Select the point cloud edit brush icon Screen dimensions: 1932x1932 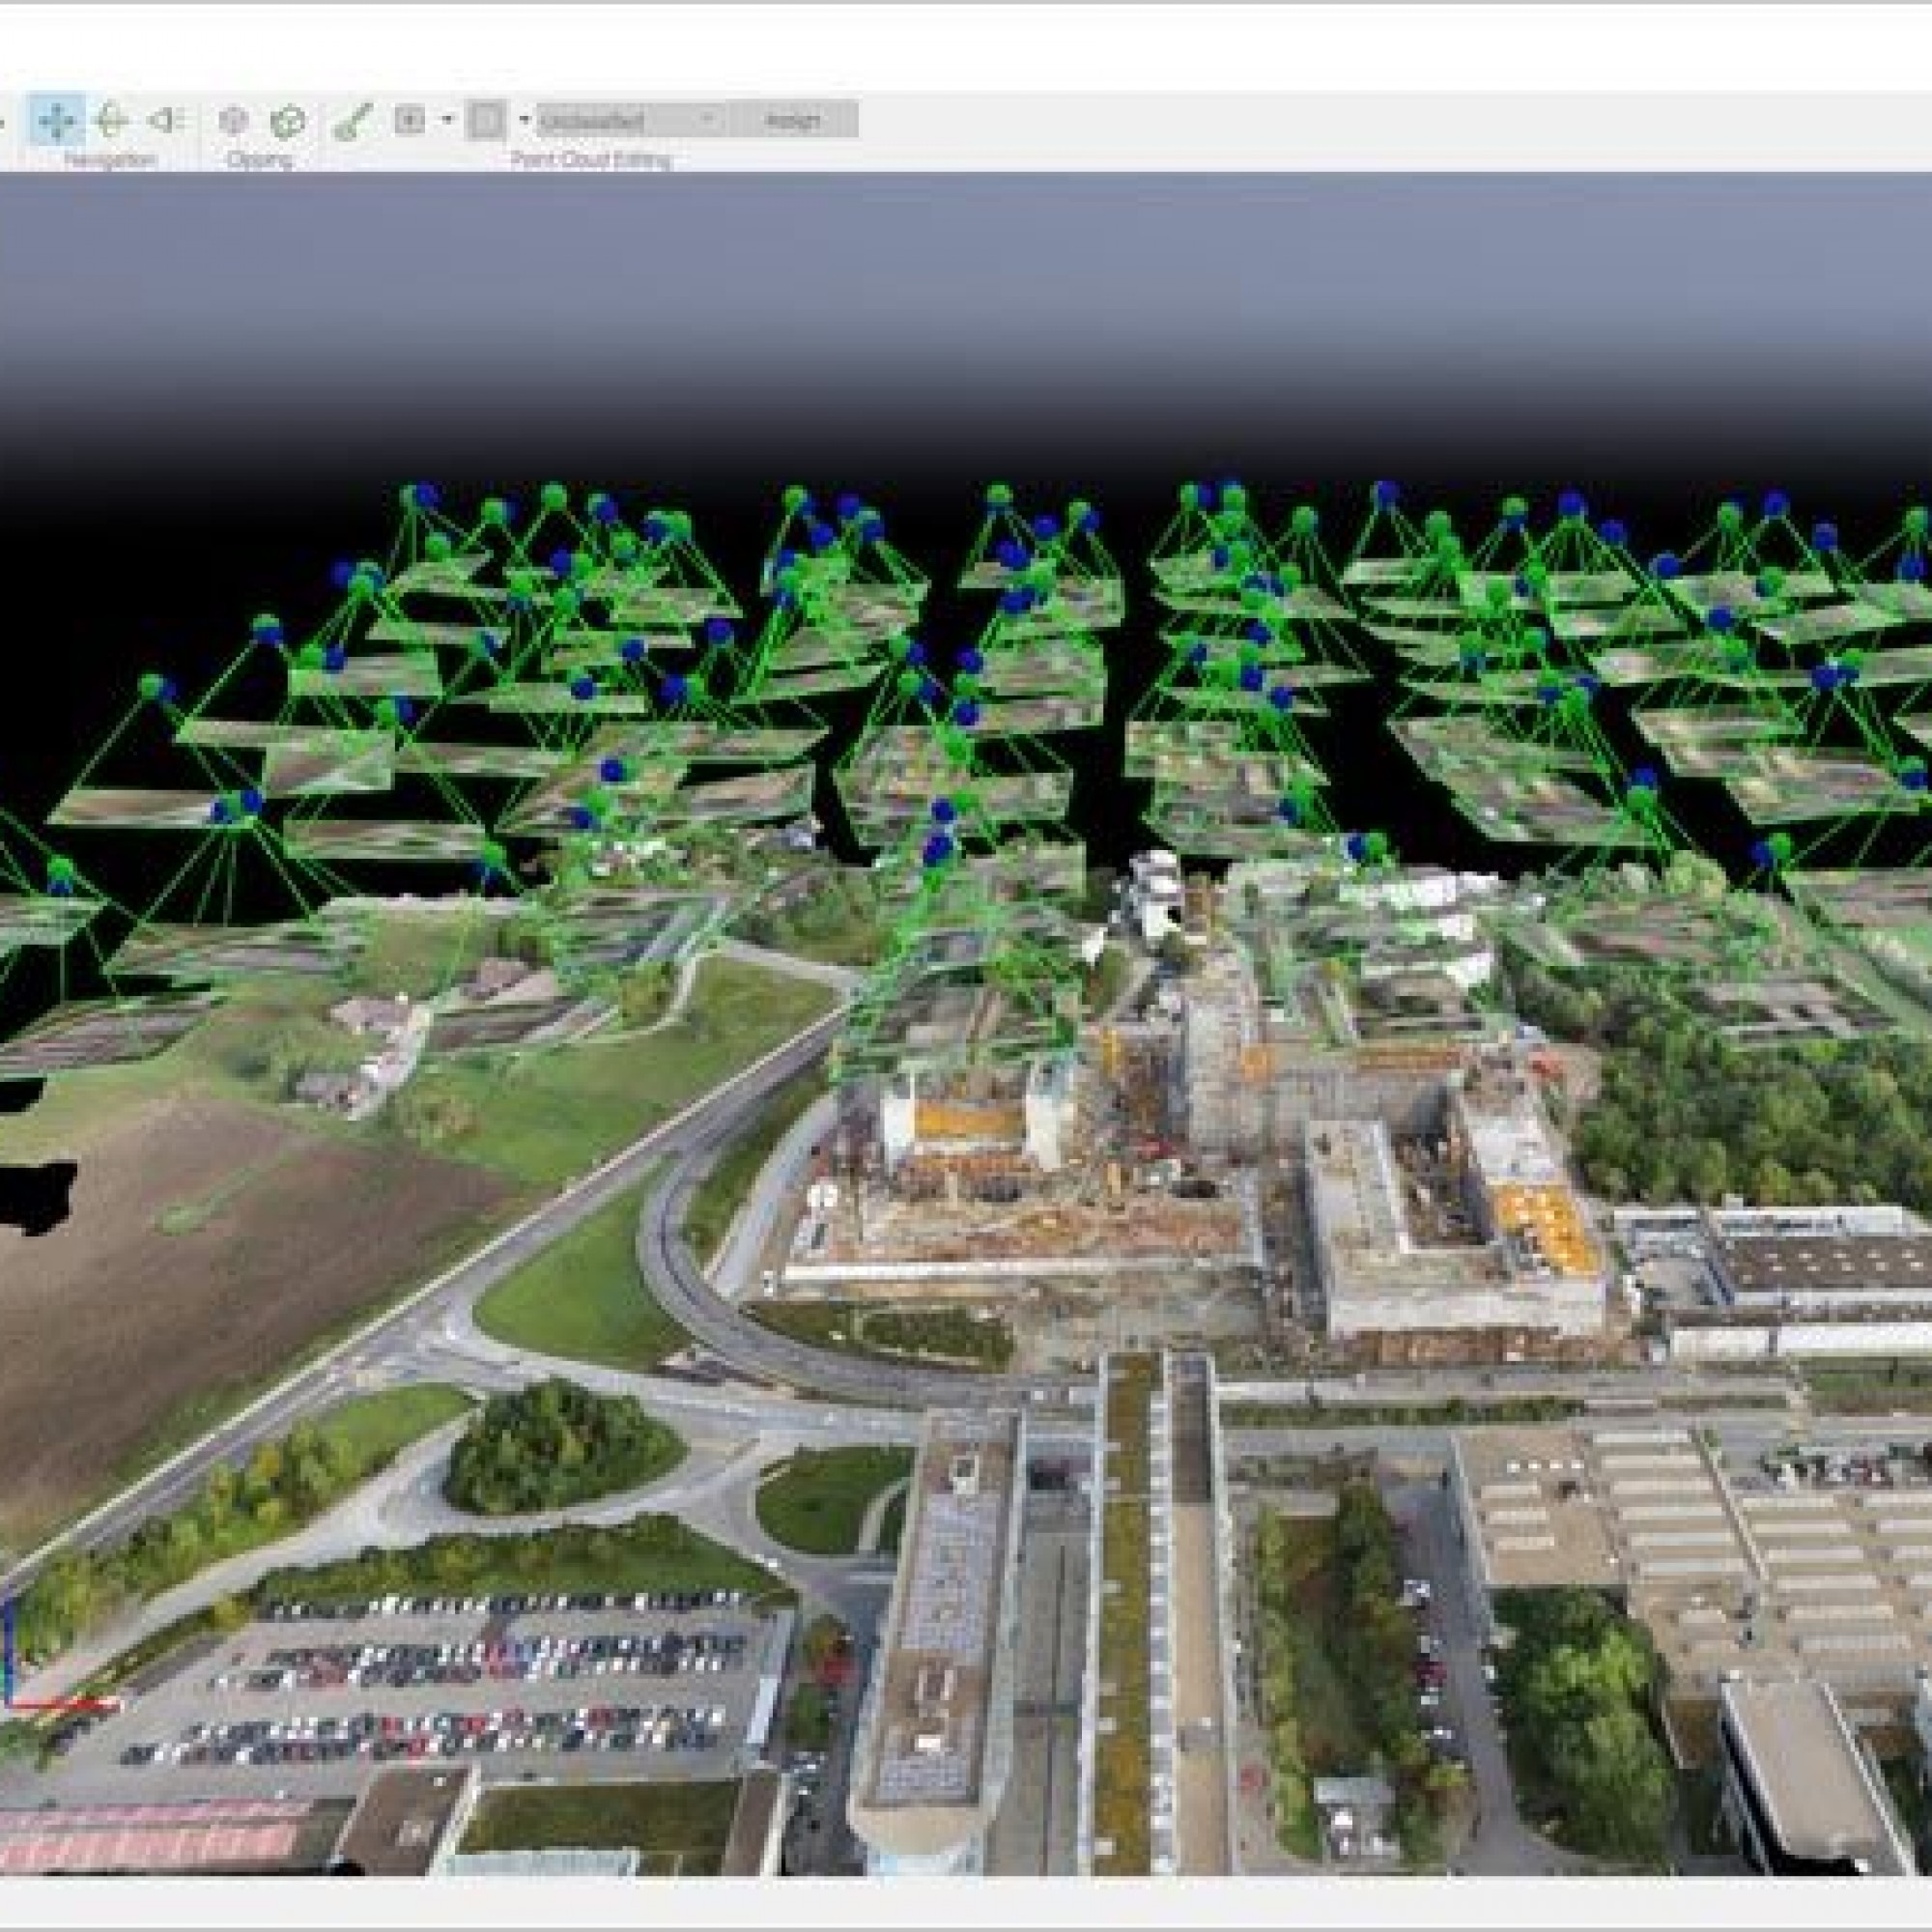coord(352,122)
